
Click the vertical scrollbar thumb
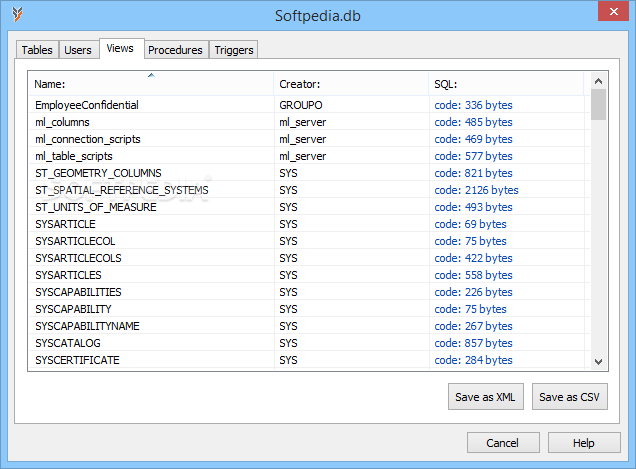click(598, 104)
